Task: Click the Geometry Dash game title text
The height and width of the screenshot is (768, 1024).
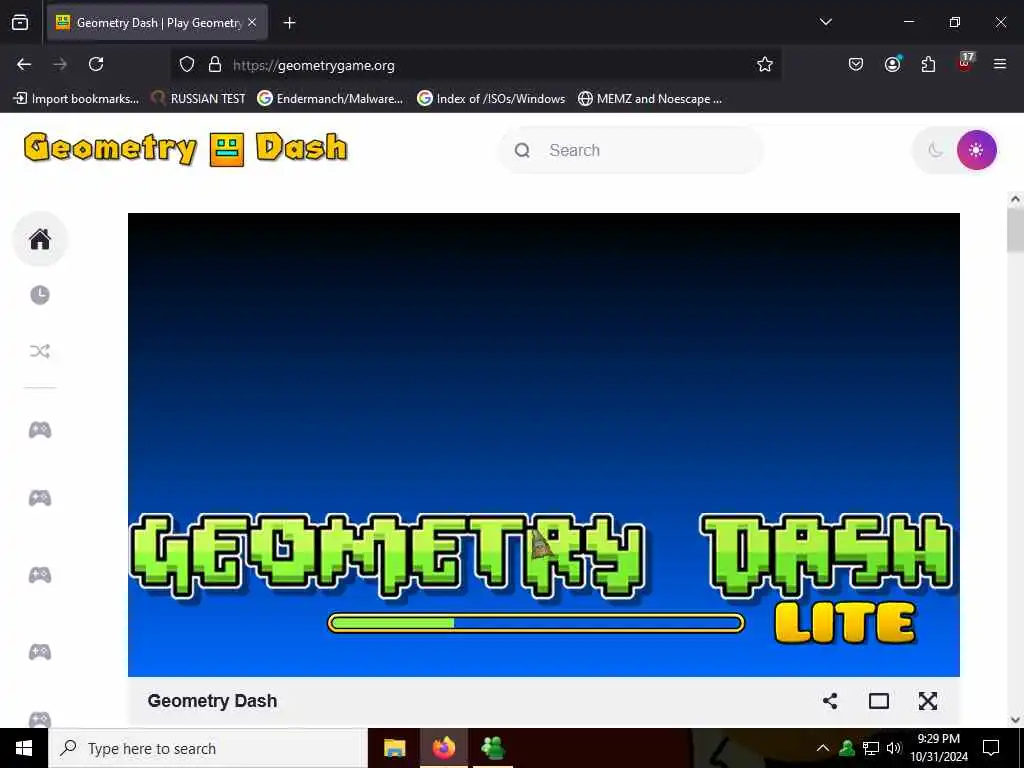Action: (212, 701)
